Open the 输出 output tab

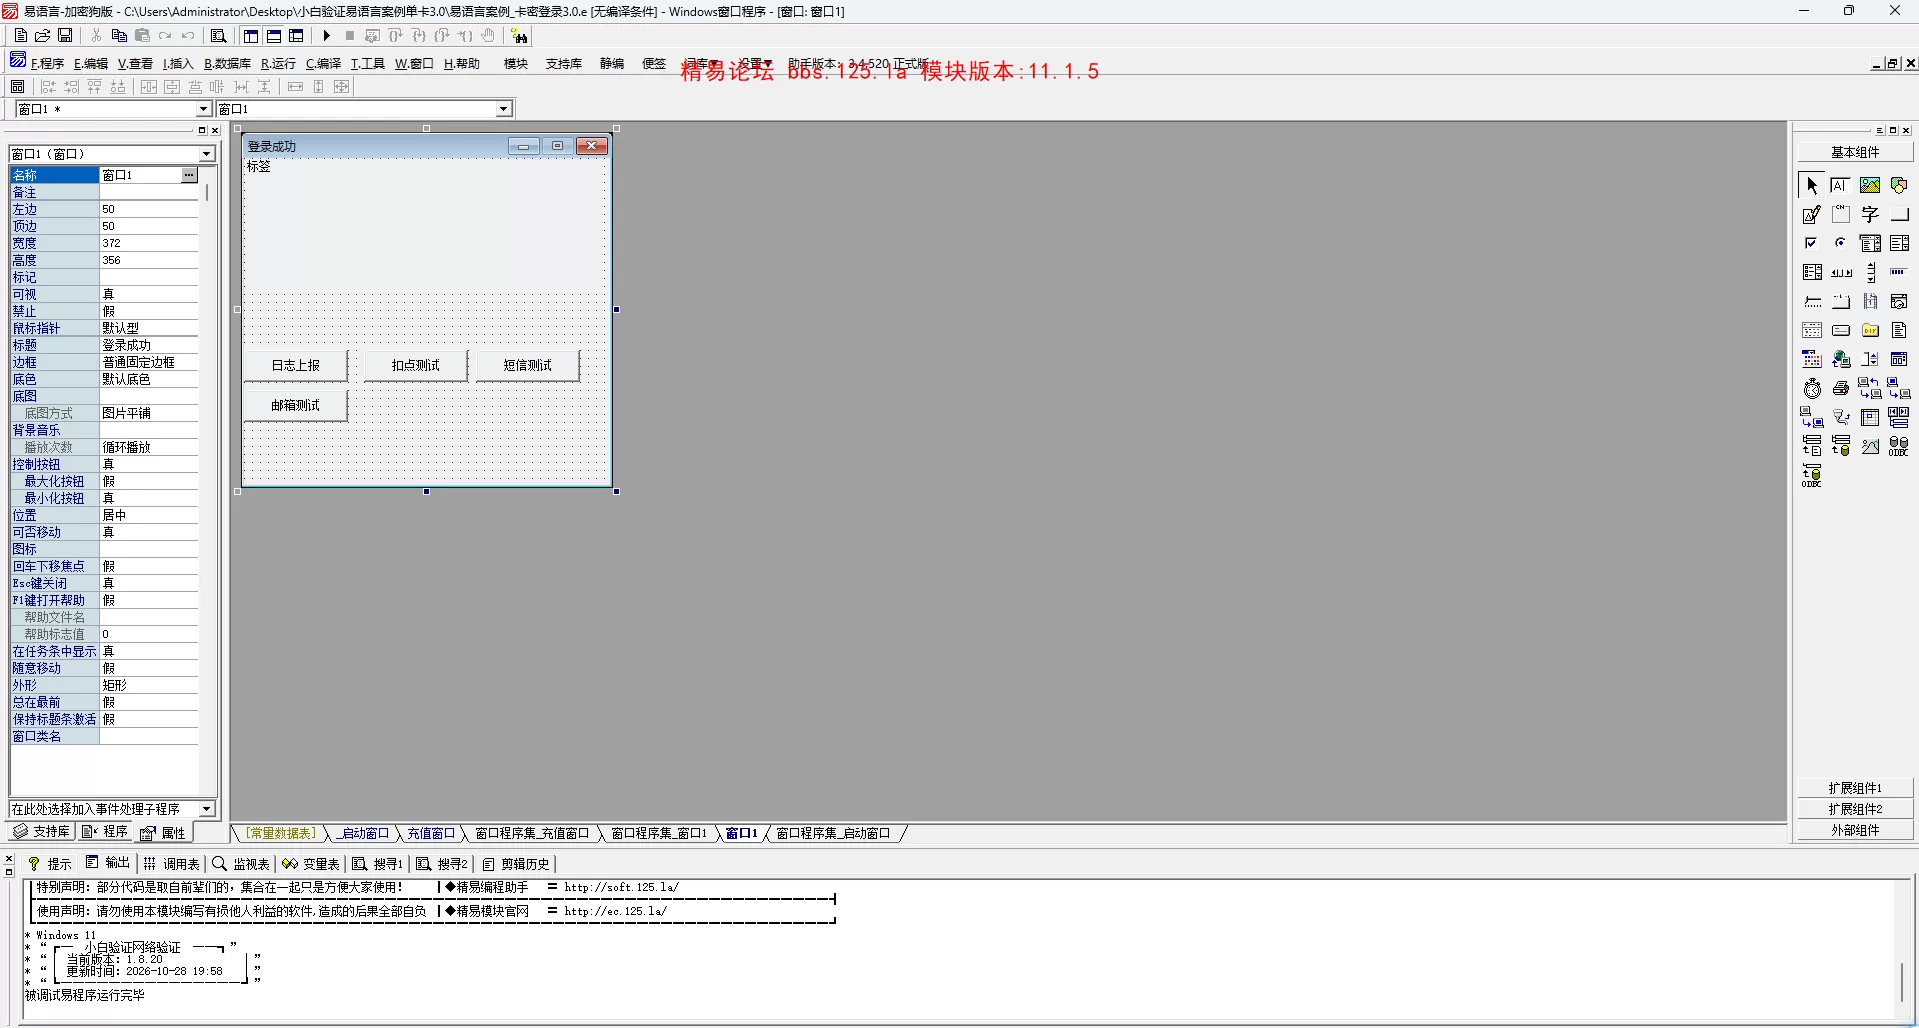108,863
